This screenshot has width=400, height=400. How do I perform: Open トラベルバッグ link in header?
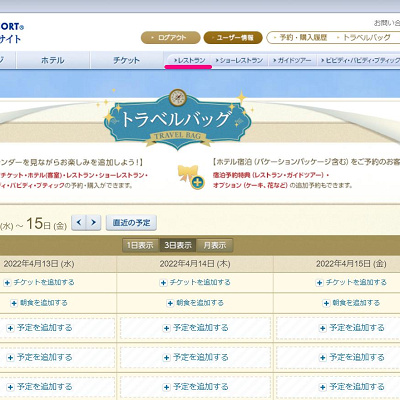tap(366, 38)
